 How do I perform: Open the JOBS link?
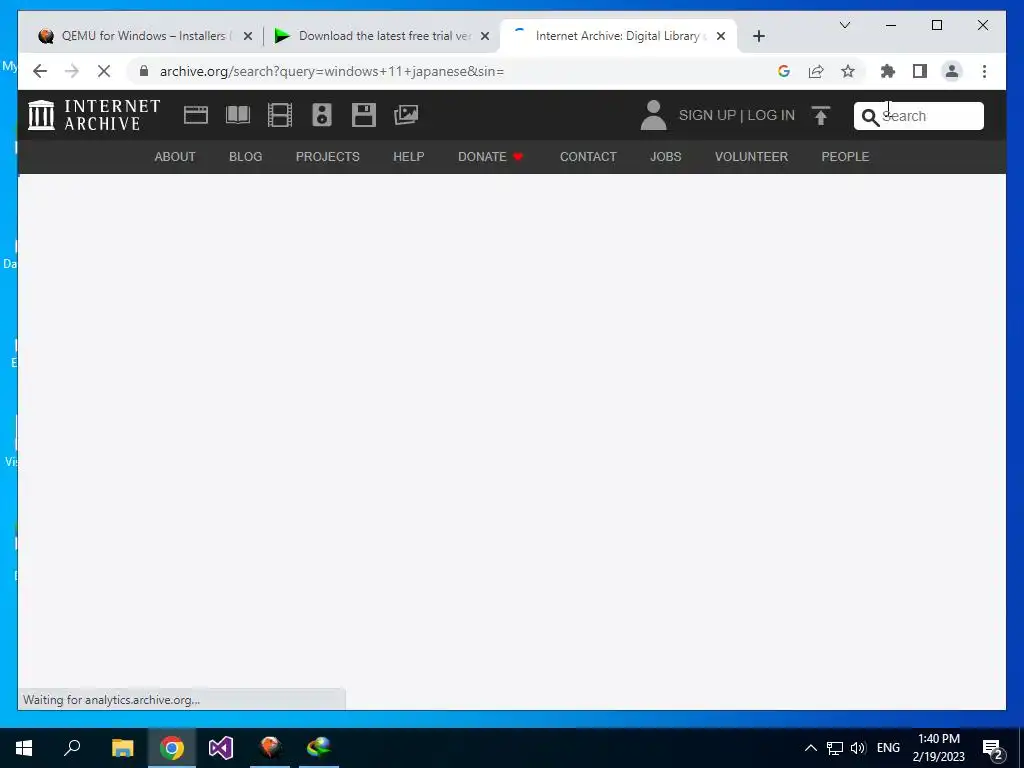point(665,157)
